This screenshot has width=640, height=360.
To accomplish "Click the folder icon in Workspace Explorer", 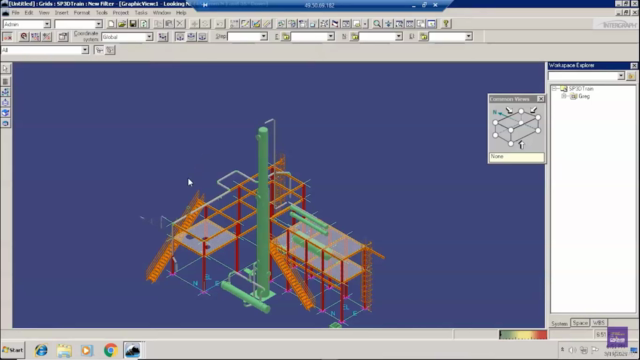I will pyautogui.click(x=631, y=76).
